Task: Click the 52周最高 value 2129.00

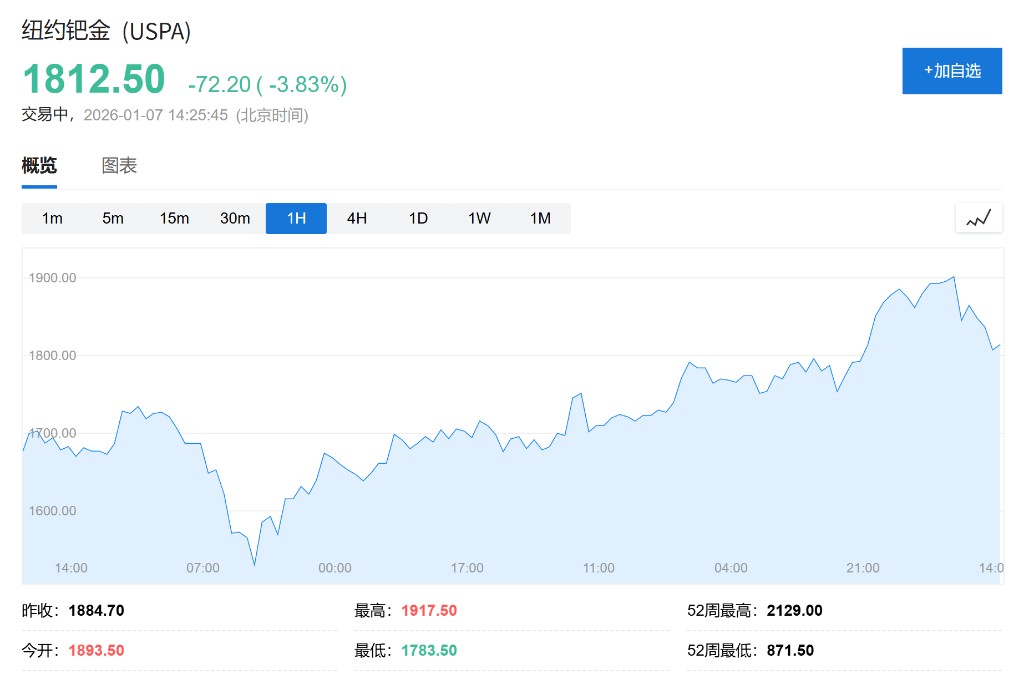Action: pos(794,610)
